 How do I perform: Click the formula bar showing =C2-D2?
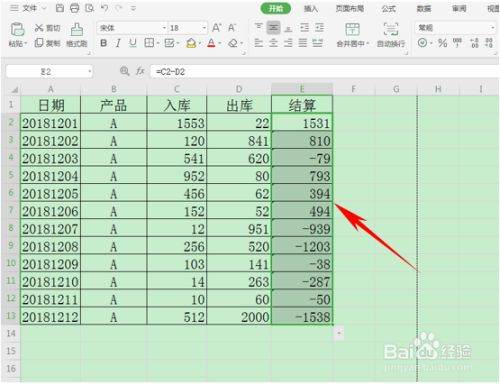click(324, 71)
